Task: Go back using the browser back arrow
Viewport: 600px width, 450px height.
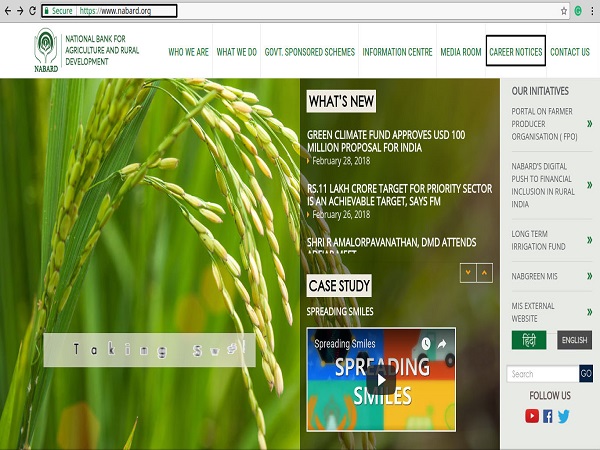Action: [x=6, y=10]
